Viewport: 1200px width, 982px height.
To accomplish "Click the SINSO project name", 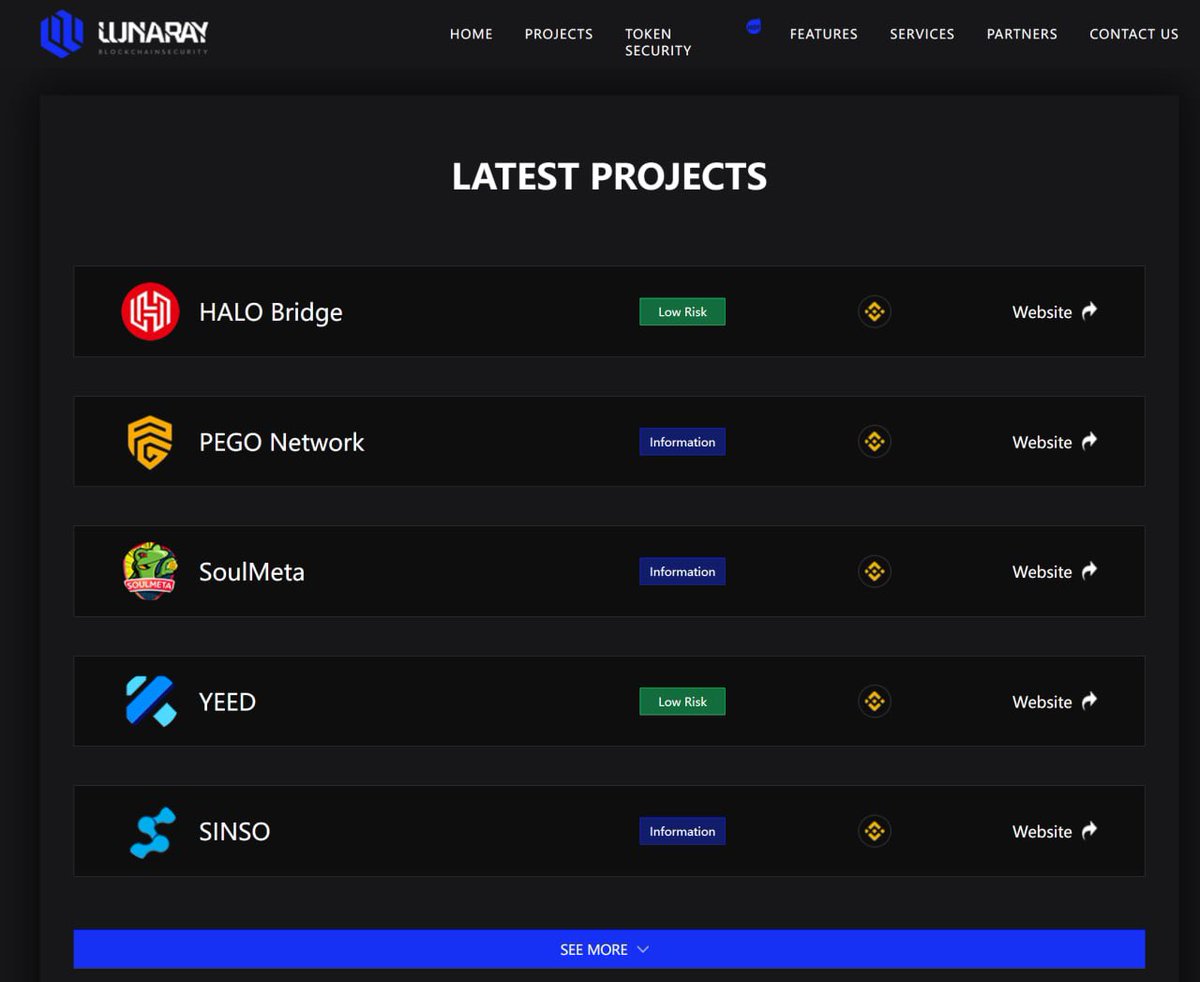I will pyautogui.click(x=235, y=832).
